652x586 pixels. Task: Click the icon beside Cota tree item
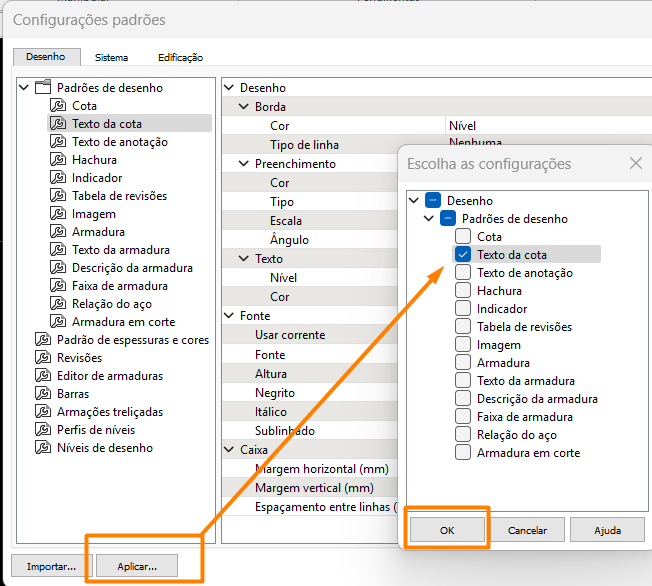click(58, 106)
